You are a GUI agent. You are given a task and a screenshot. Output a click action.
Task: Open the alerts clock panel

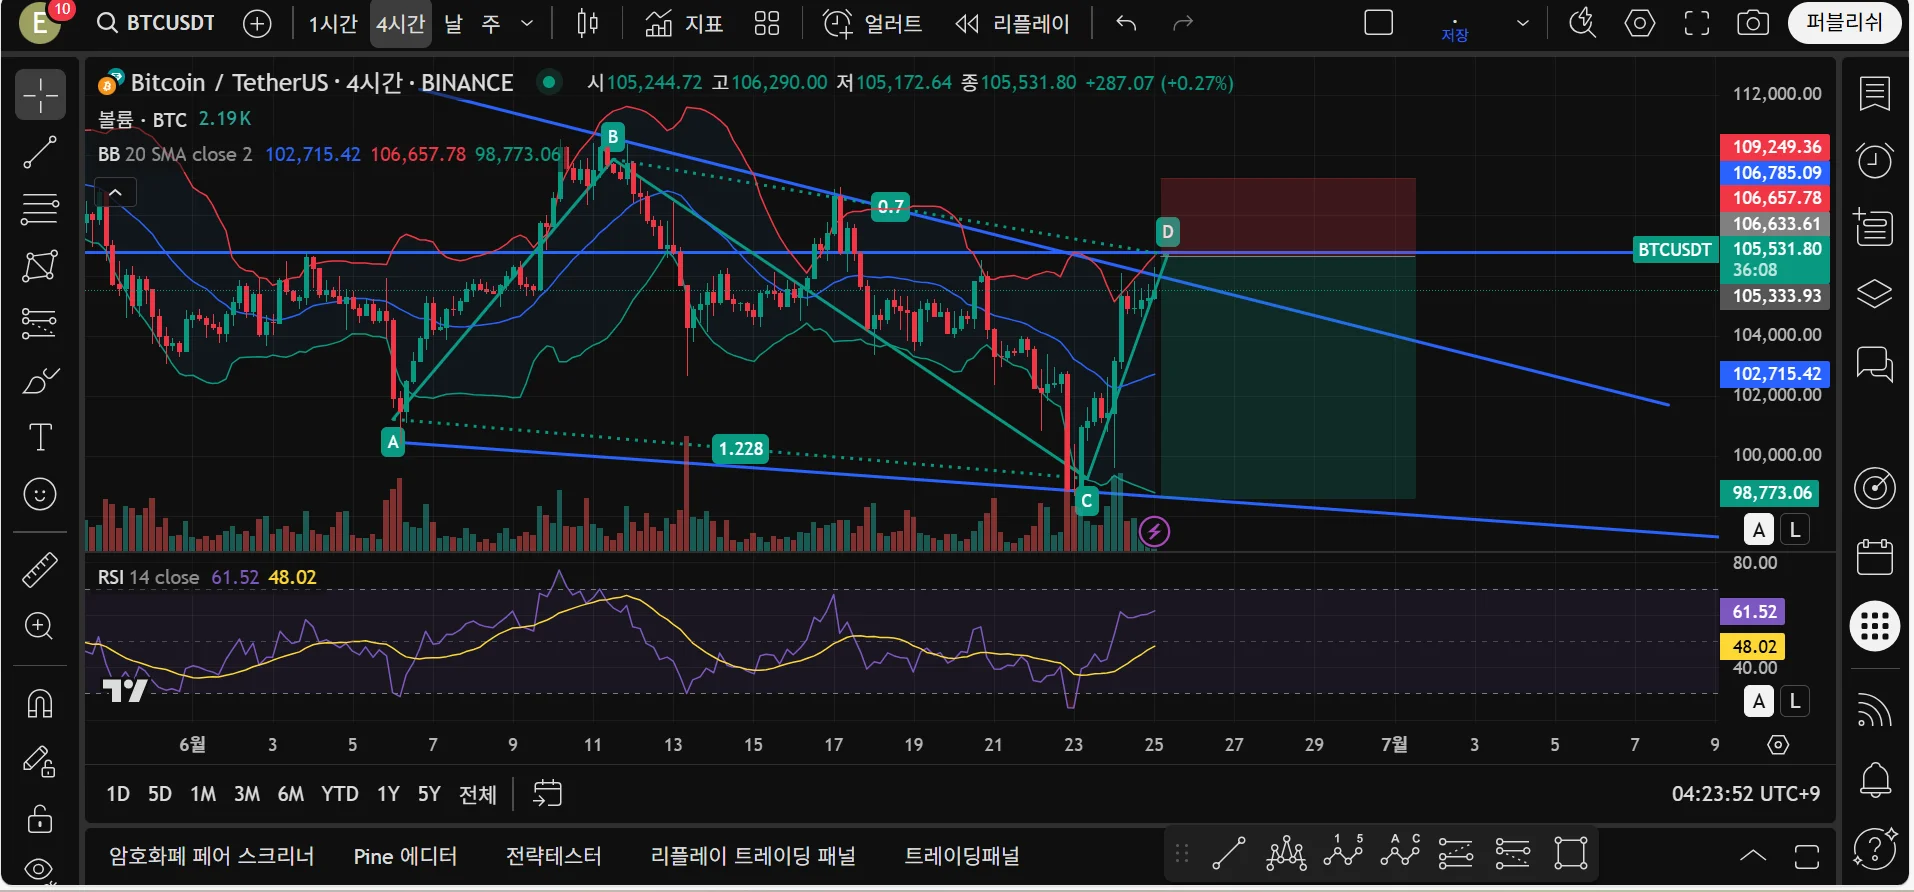(x=1875, y=161)
